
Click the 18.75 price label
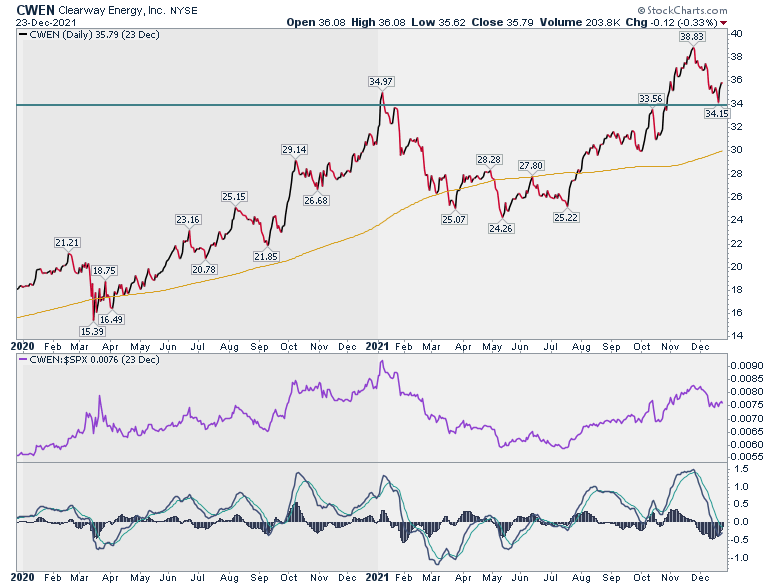coord(104,270)
